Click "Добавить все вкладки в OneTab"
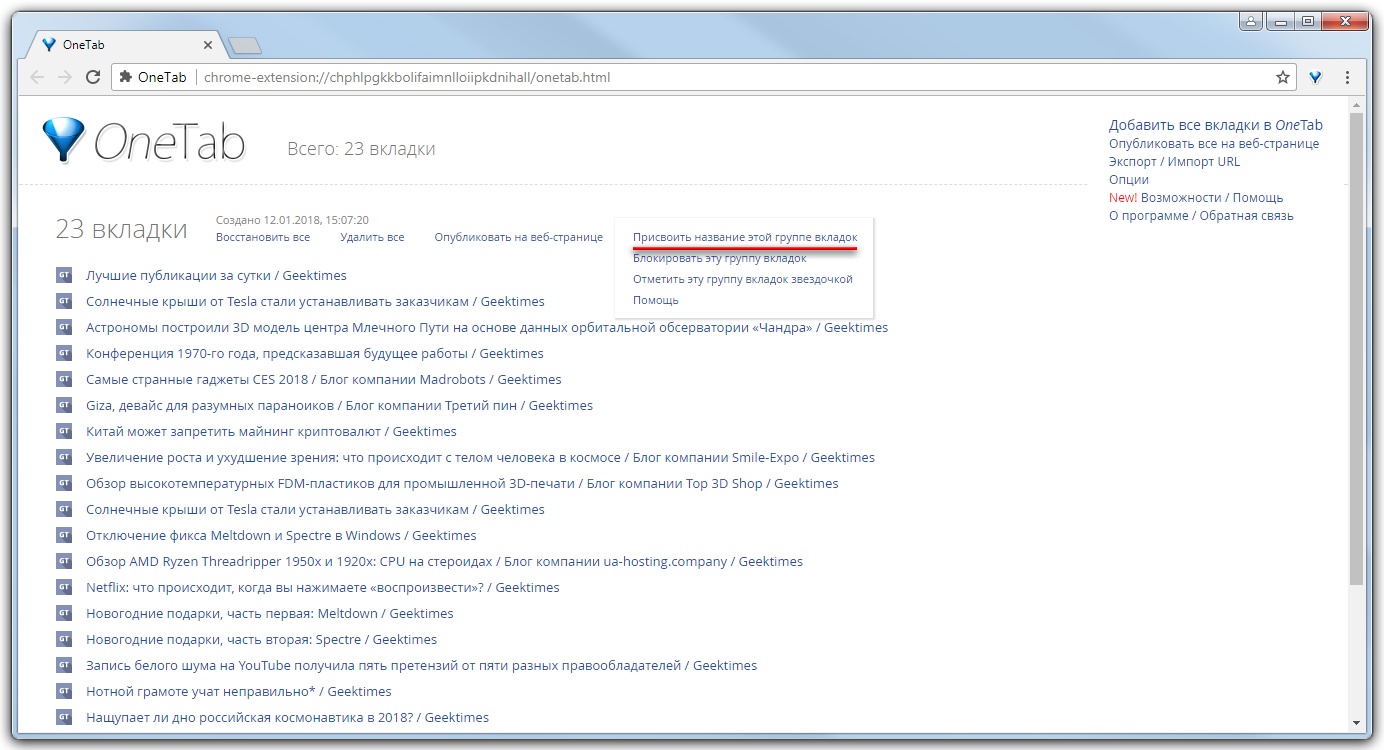The height and width of the screenshot is (750, 1384). (1216, 125)
